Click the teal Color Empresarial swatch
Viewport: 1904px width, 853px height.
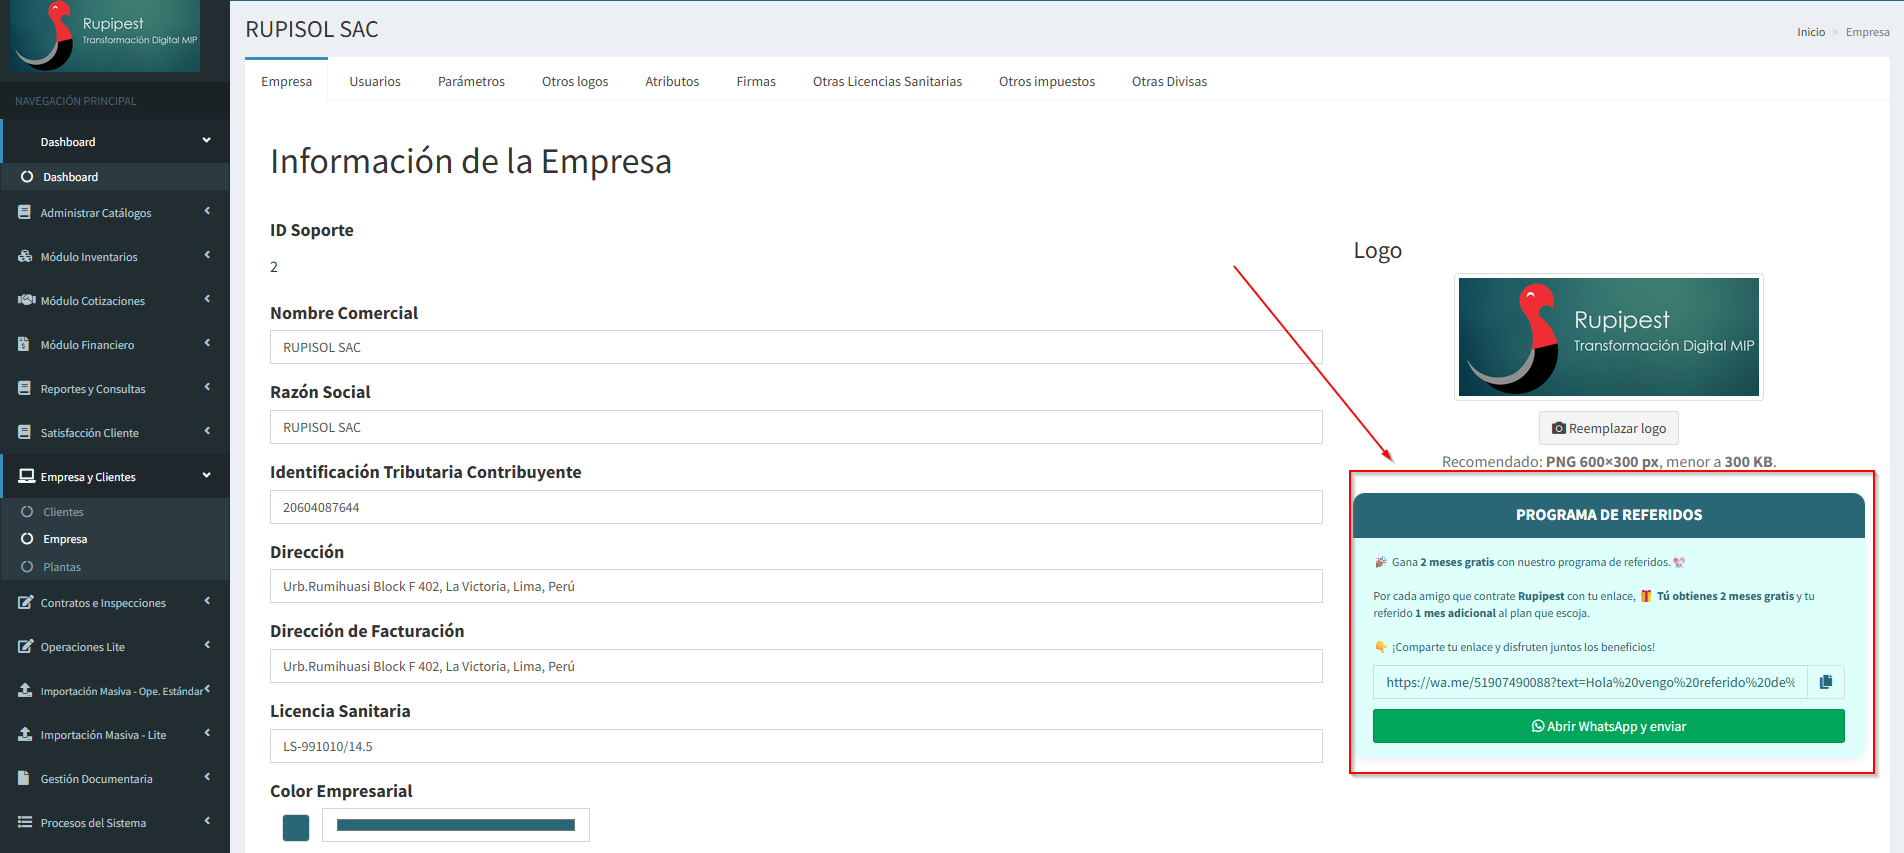pyautogui.click(x=296, y=827)
